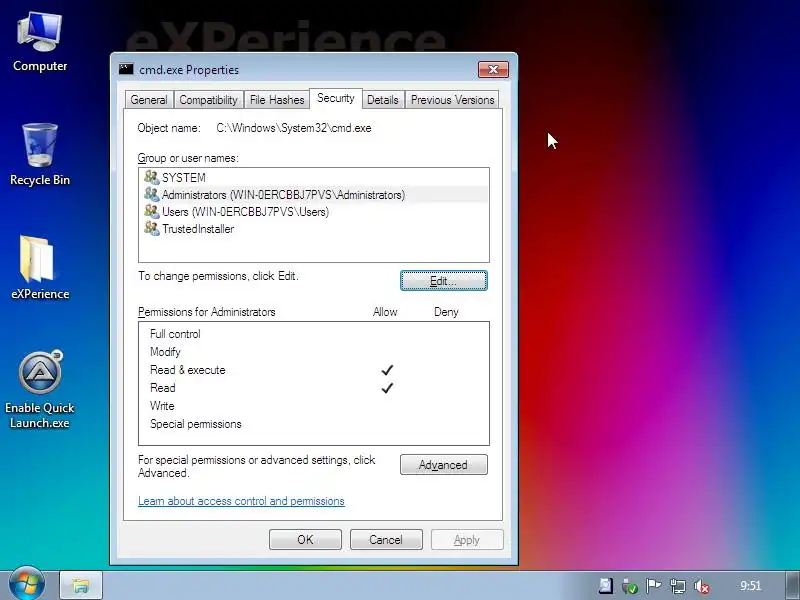The width and height of the screenshot is (800, 600).
Task: Open the File Hashes tab
Action: (x=277, y=99)
